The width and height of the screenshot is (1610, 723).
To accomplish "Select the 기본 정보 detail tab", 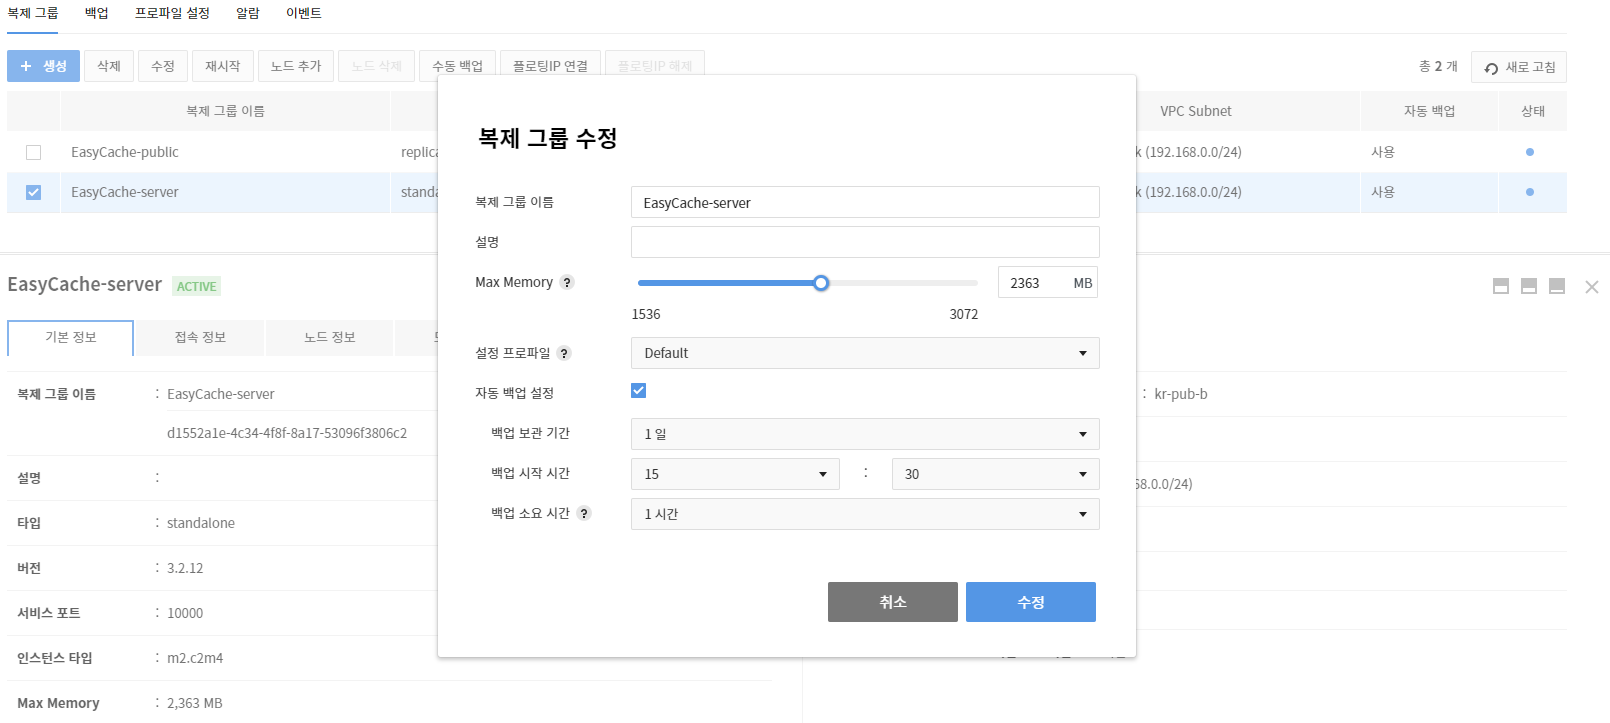I will (x=71, y=338).
